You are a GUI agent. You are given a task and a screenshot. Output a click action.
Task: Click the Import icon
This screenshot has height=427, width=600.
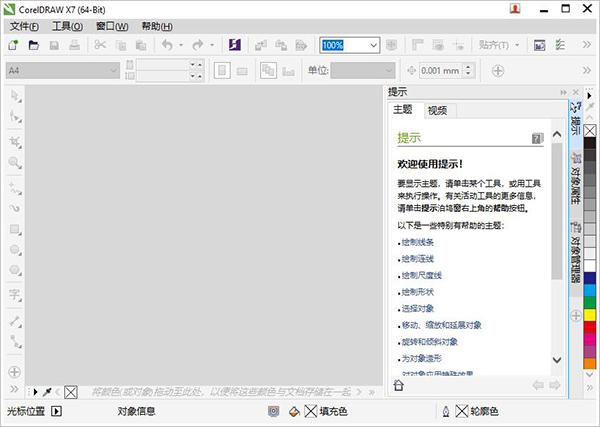[261, 45]
